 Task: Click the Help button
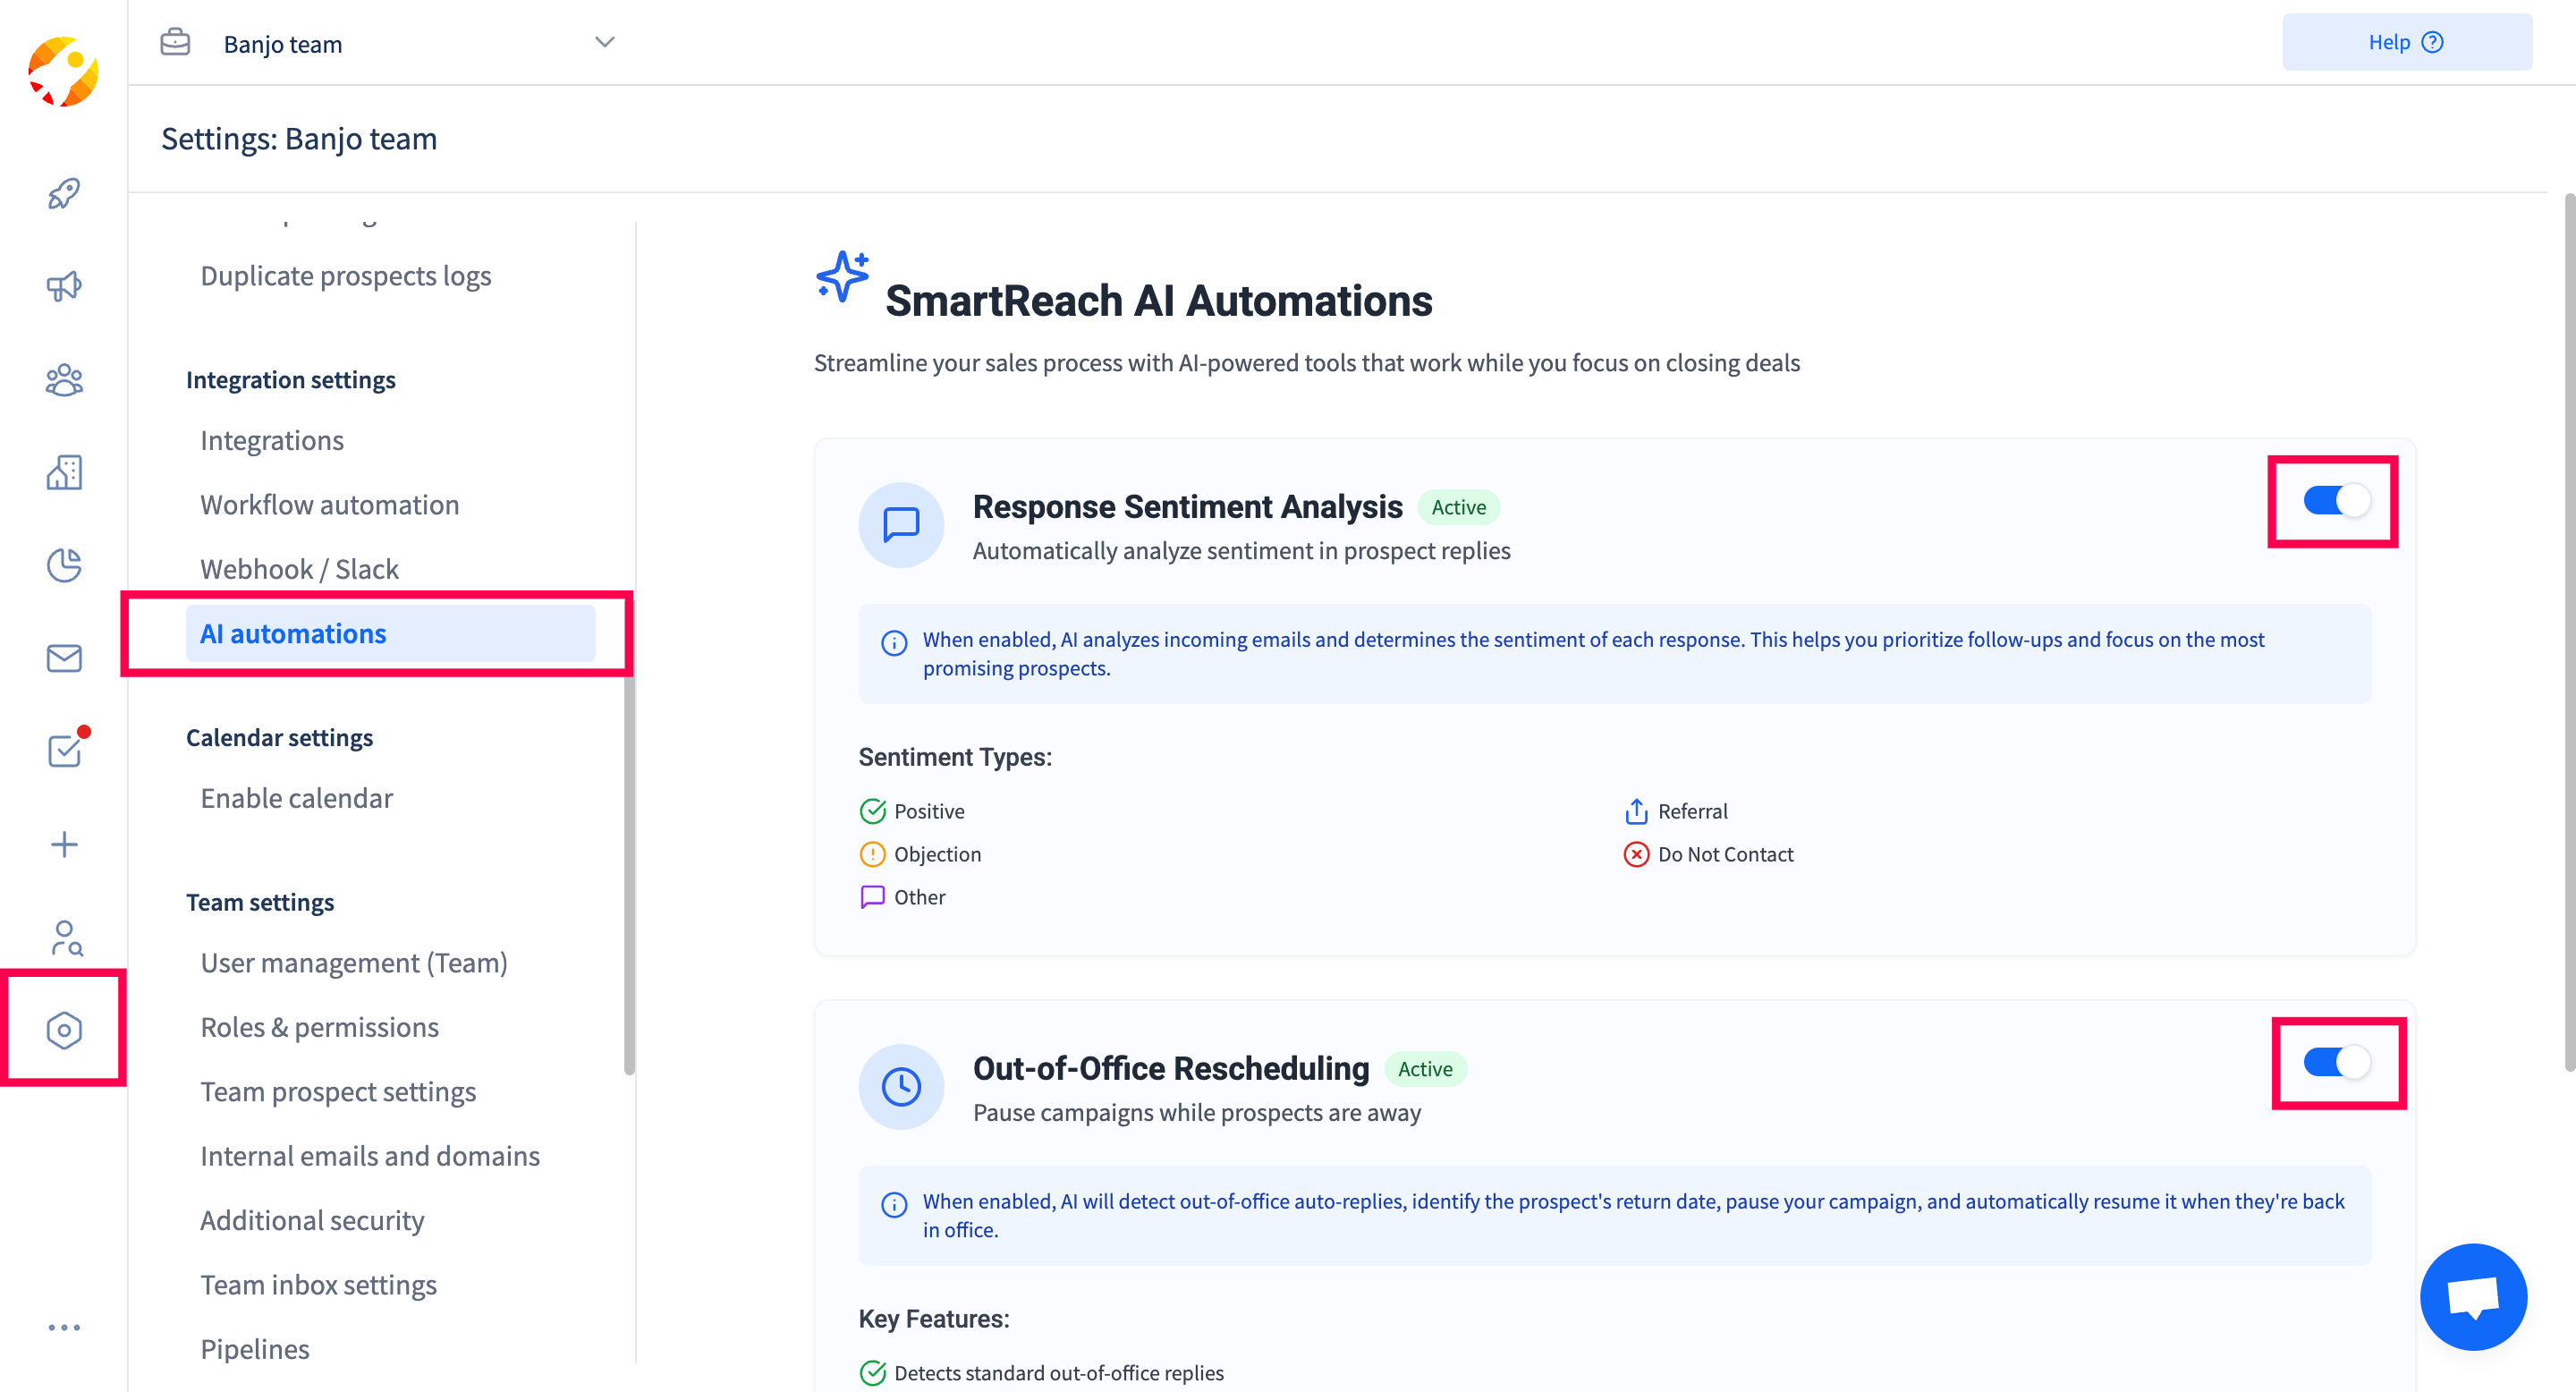(2406, 42)
